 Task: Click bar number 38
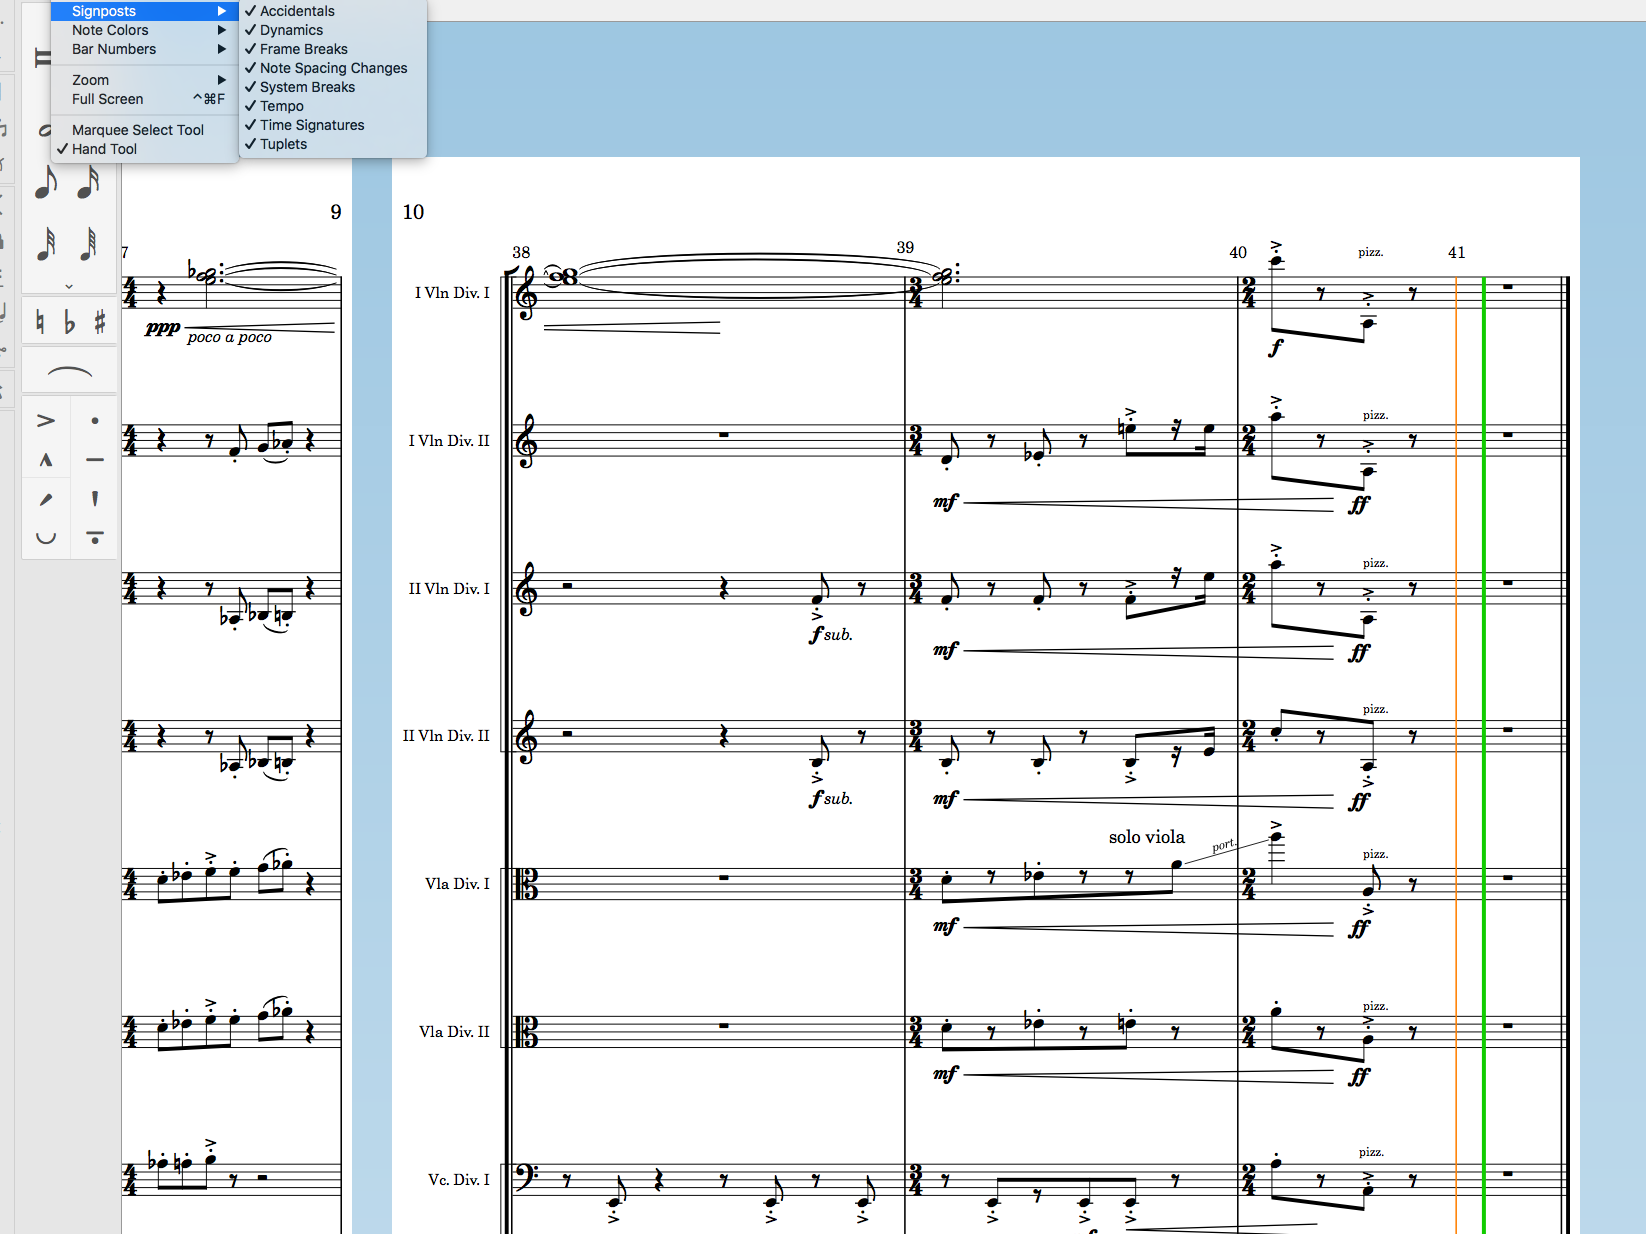point(521,252)
